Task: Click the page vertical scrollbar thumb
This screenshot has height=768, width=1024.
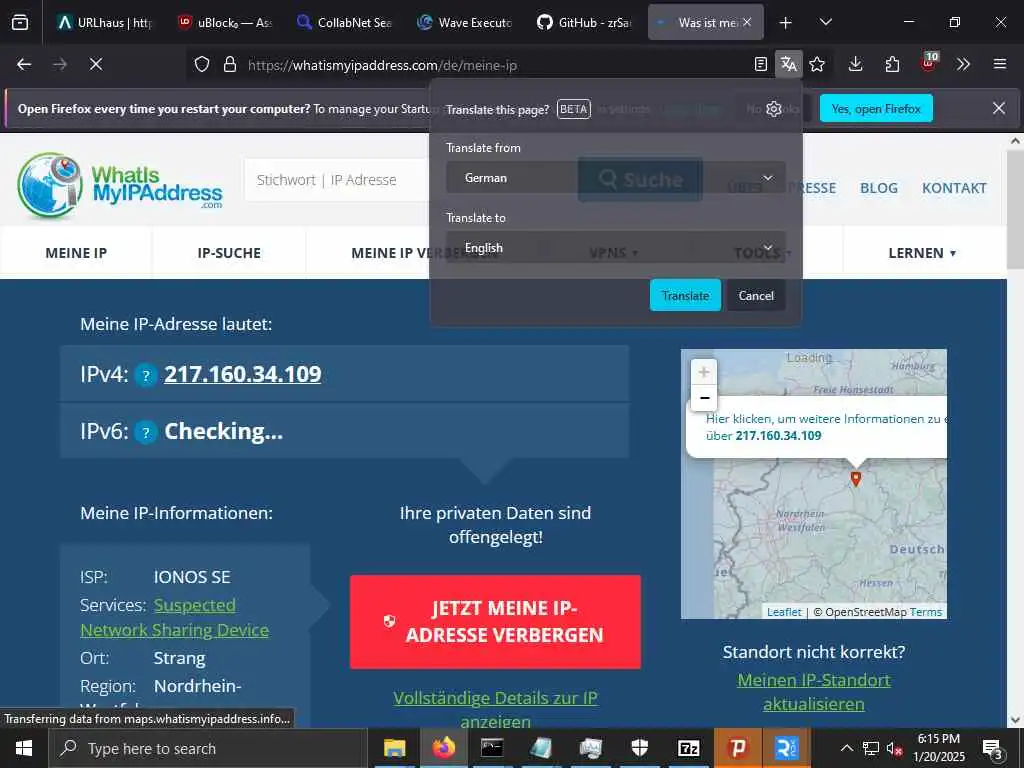Action: coord(1015,209)
